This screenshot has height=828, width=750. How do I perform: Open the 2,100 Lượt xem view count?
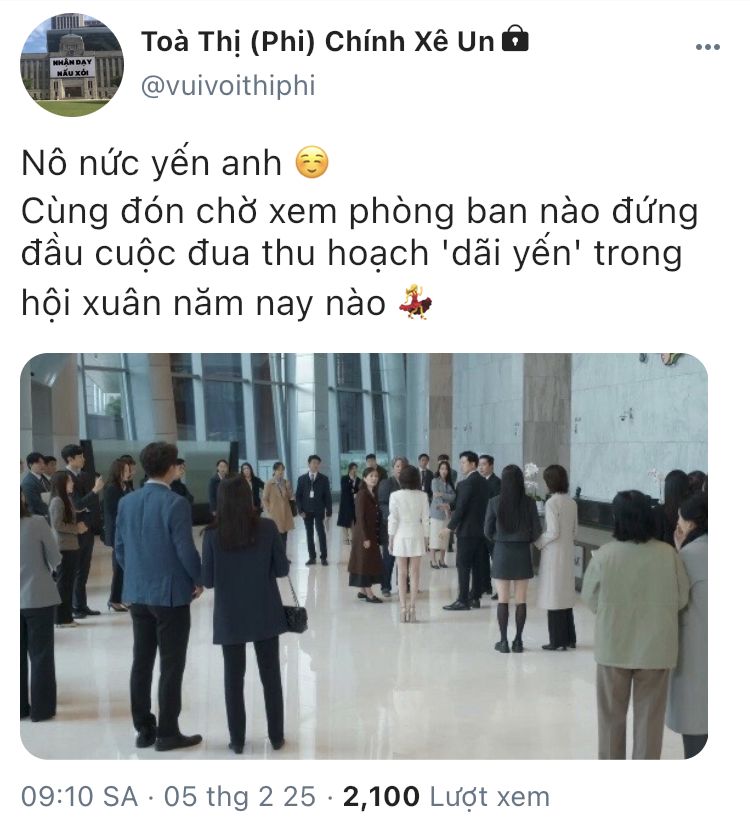[x=446, y=796]
